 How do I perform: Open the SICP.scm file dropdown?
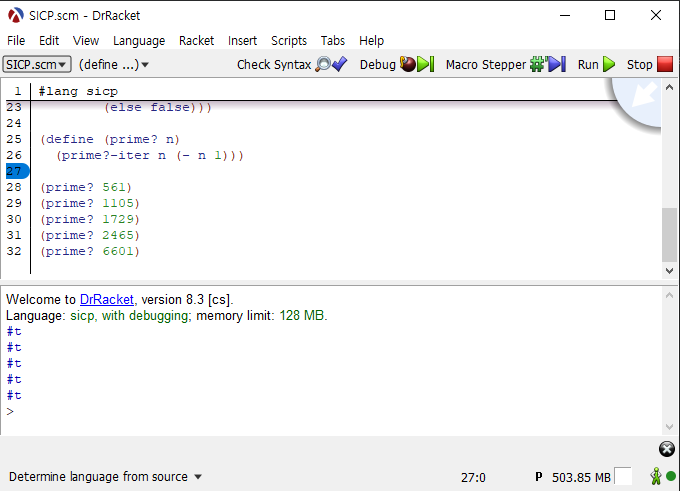pyautogui.click(x=37, y=64)
